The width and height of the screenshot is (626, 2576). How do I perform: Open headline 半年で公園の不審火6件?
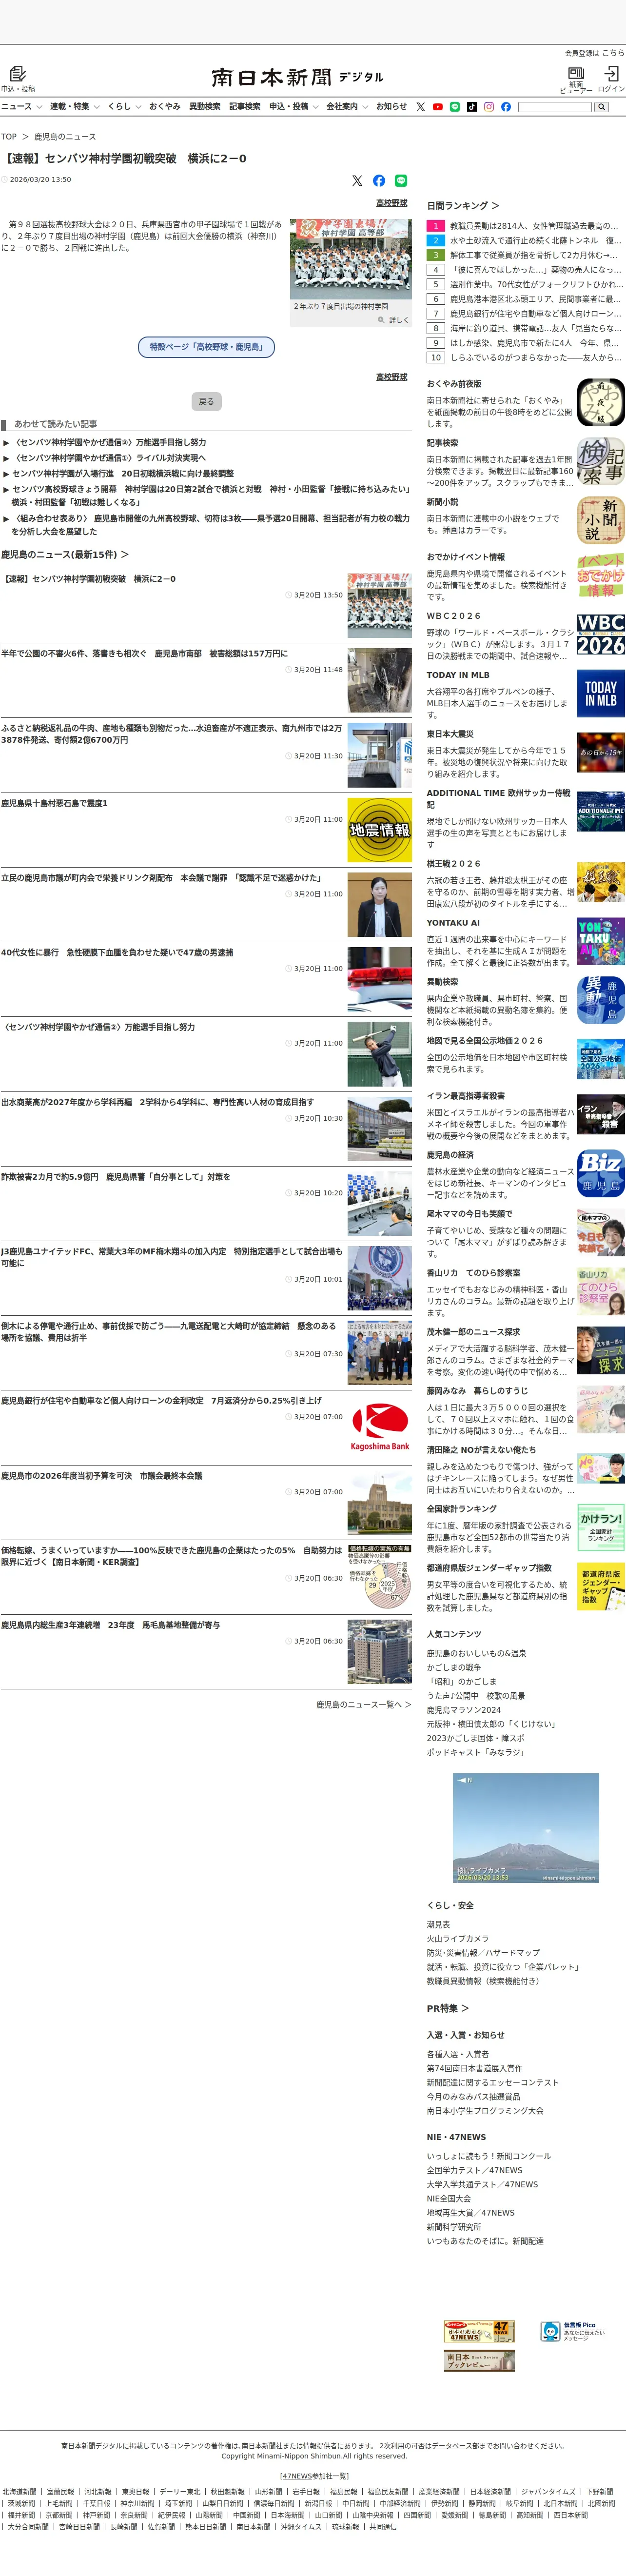pos(144,654)
